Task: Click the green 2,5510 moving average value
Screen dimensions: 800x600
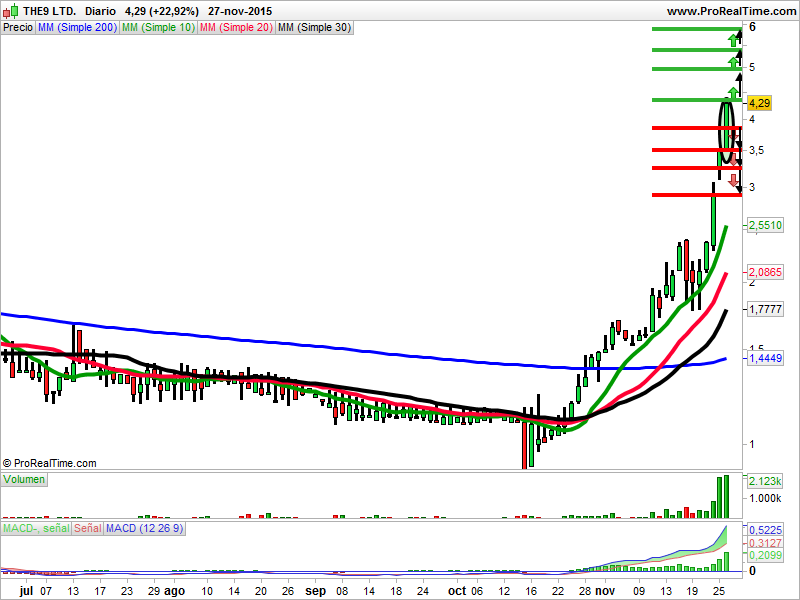Action: click(x=765, y=225)
